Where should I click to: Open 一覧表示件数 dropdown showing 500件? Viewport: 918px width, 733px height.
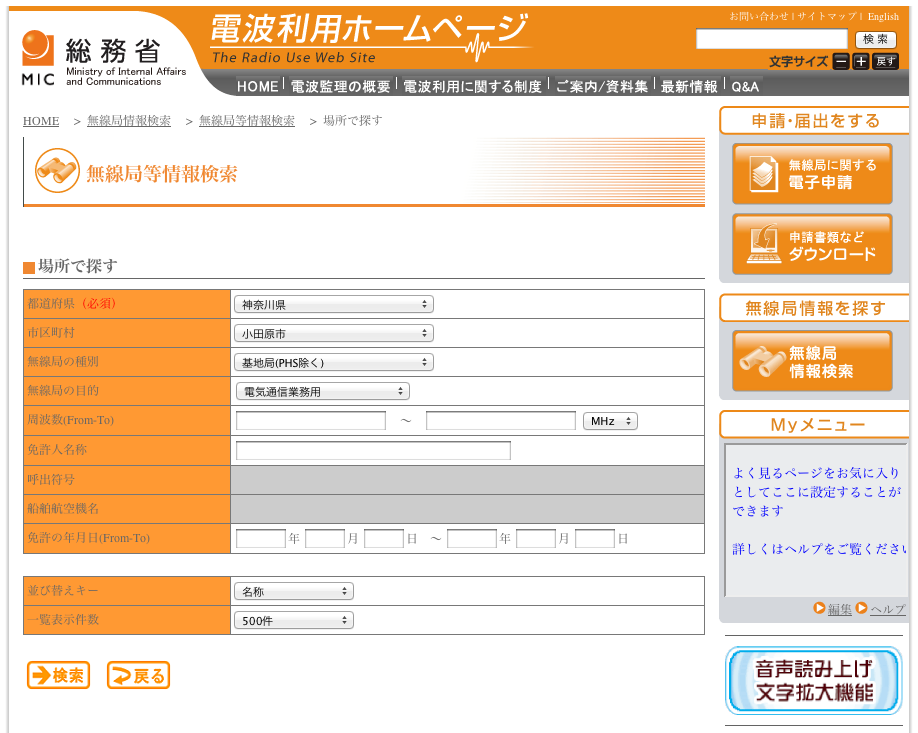tap(294, 621)
